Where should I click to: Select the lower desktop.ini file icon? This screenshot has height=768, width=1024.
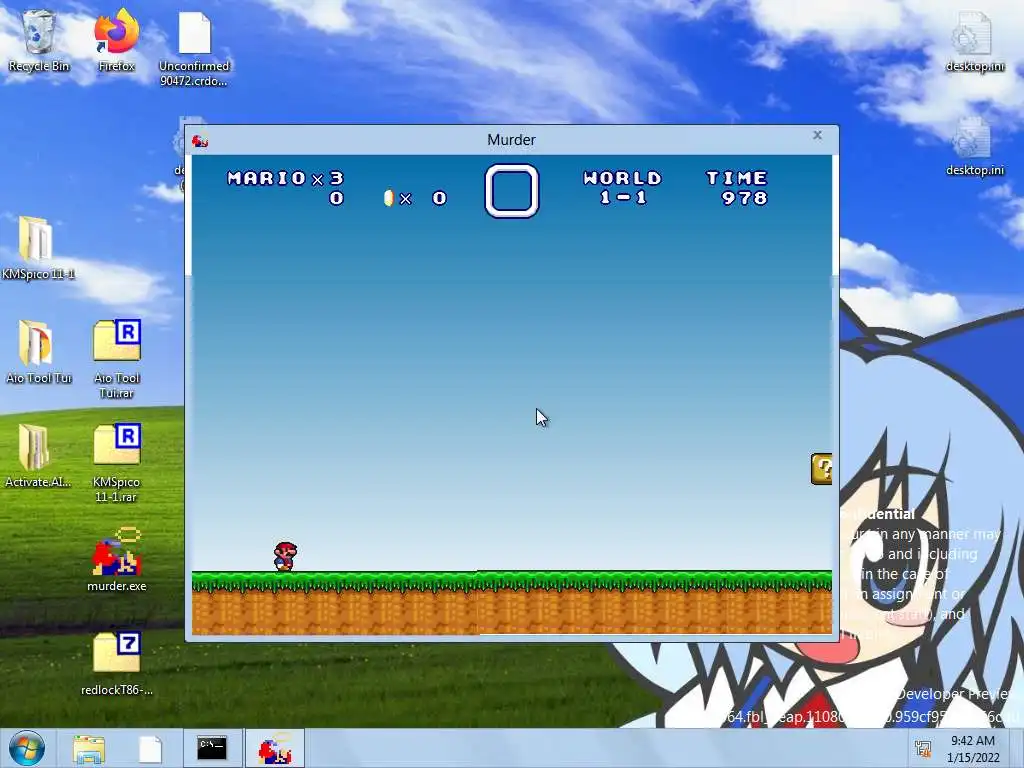[x=974, y=146]
